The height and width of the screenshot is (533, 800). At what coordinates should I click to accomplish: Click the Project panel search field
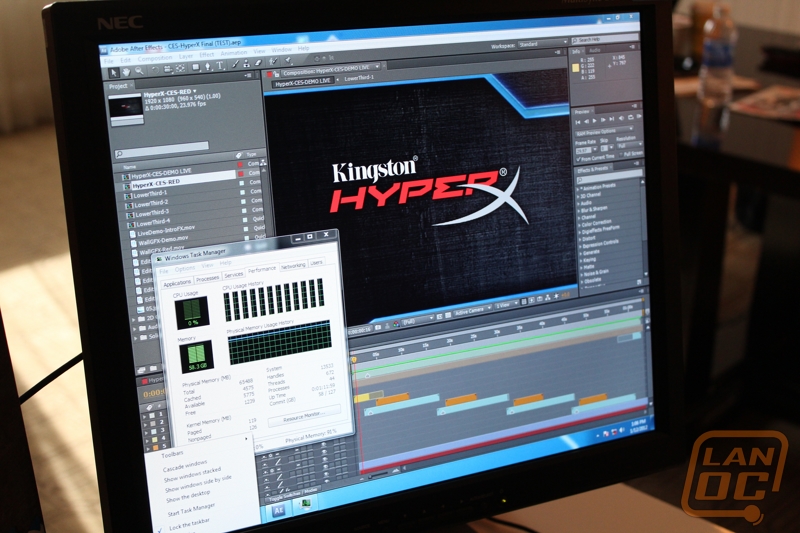(x=163, y=149)
